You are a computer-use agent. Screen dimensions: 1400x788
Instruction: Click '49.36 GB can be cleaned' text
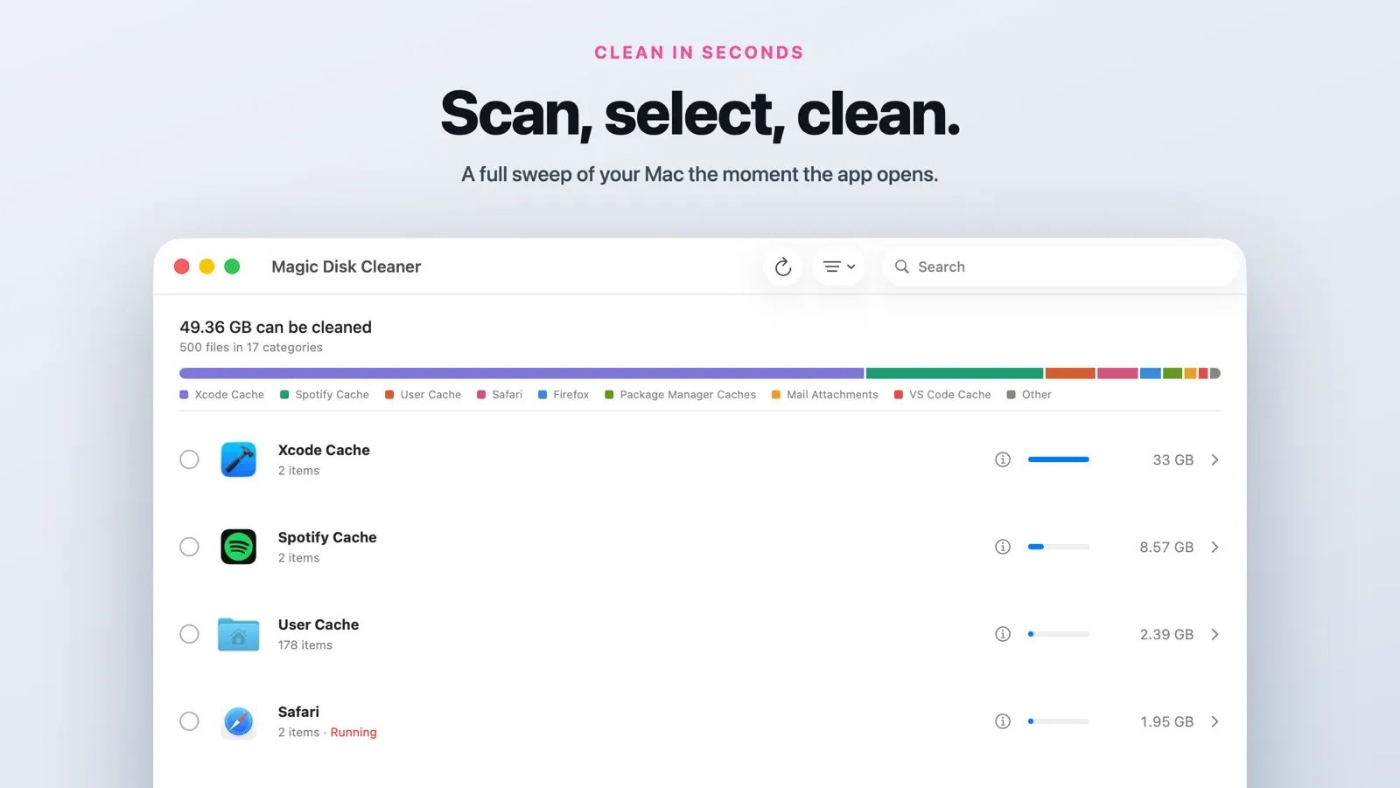point(275,327)
